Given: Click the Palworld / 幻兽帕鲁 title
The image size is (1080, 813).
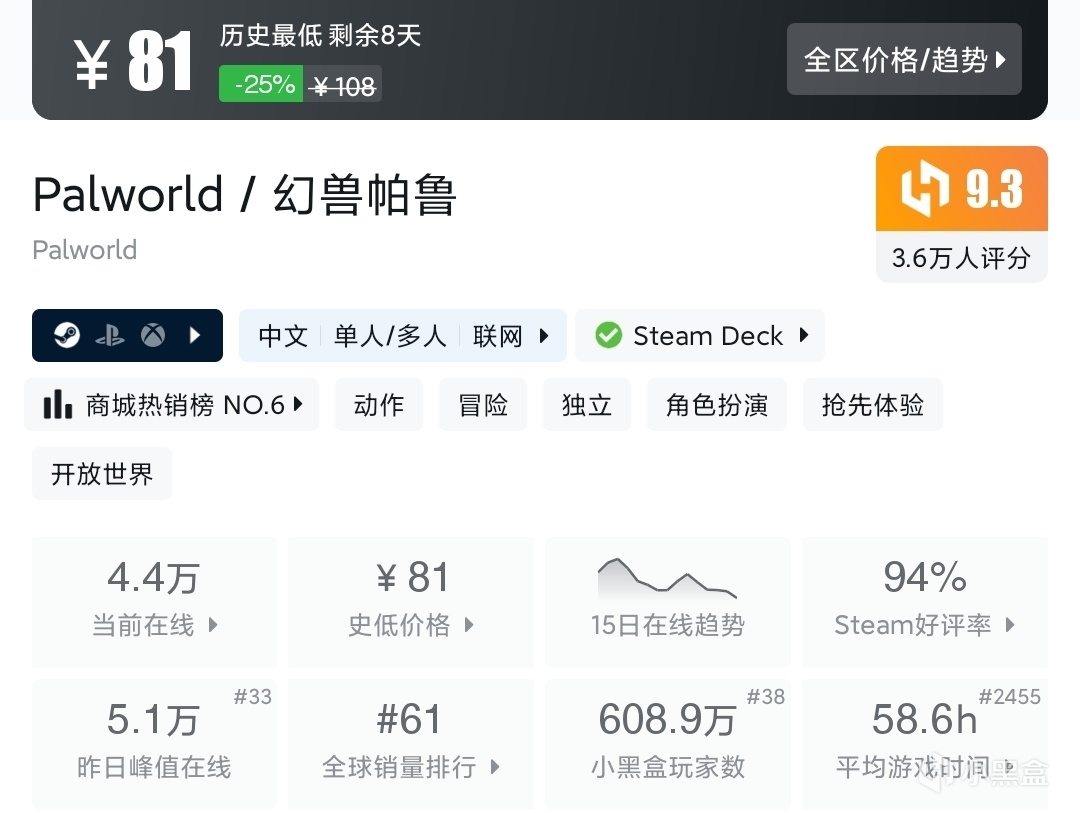Looking at the screenshot, I should [245, 194].
